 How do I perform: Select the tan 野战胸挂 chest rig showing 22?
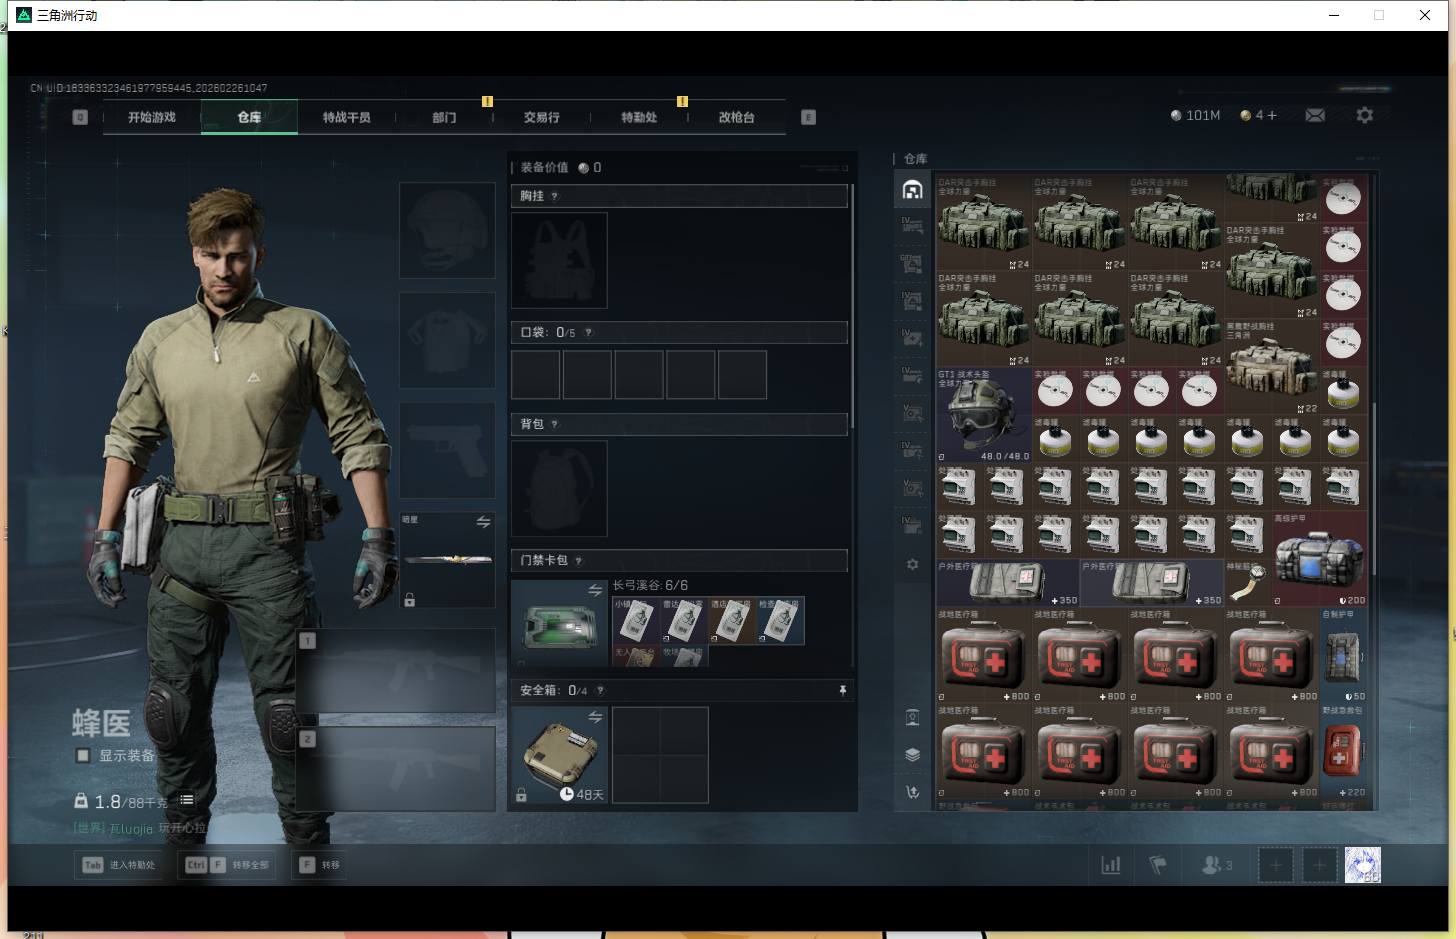coord(1272,367)
